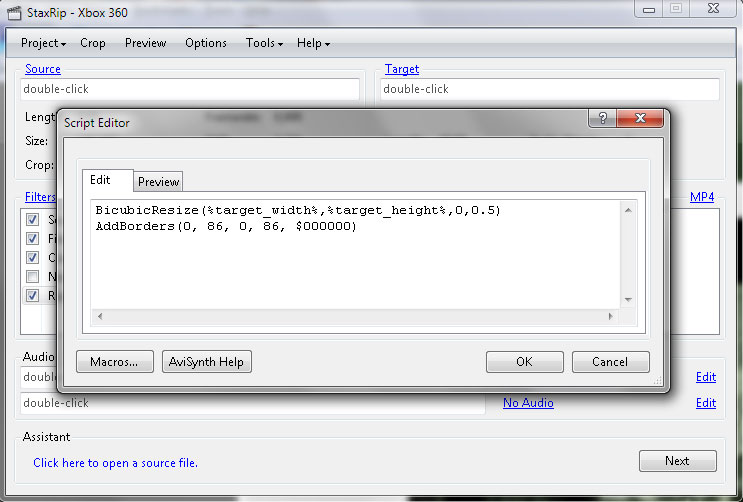This screenshot has height=502, width=743.
Task: Click the script vertical scrollbar down arrow
Action: [628, 300]
